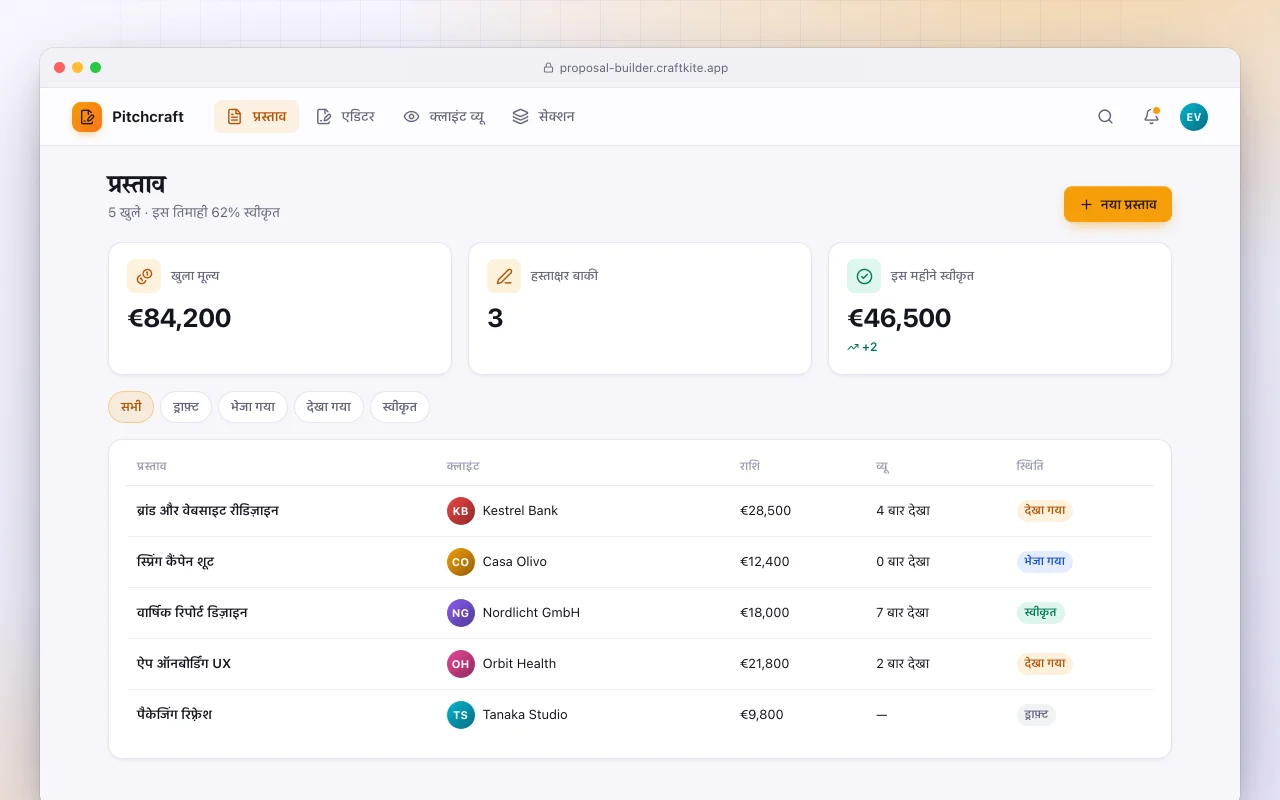This screenshot has height=800, width=1280.
Task: Click the स्थिति column header
Action: pyautogui.click(x=1030, y=466)
